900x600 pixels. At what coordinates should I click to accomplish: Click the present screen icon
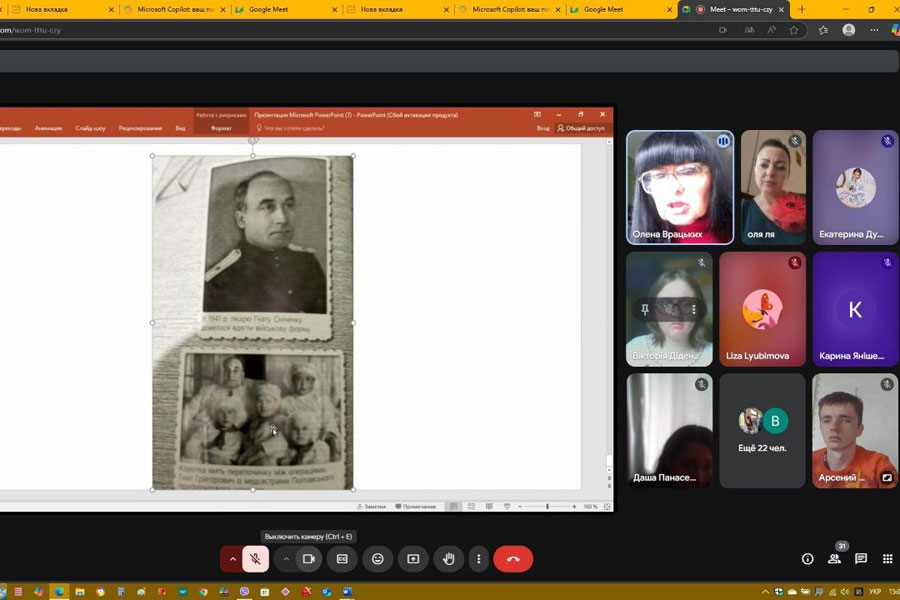point(412,559)
